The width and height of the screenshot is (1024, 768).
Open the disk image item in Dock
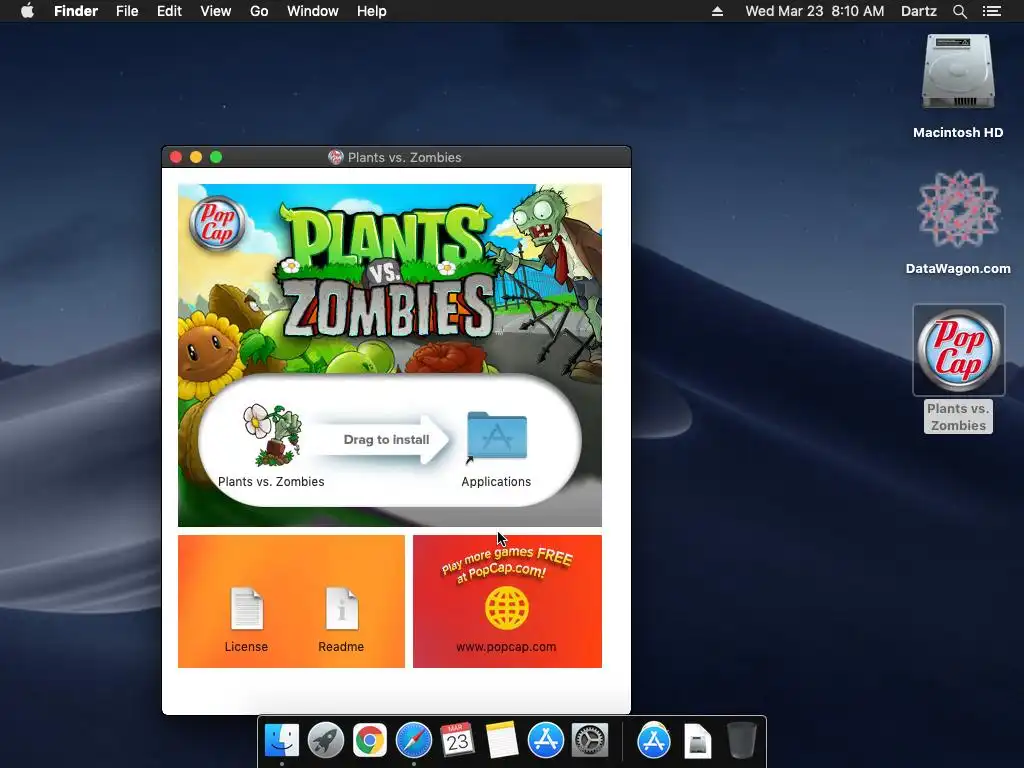[697, 741]
